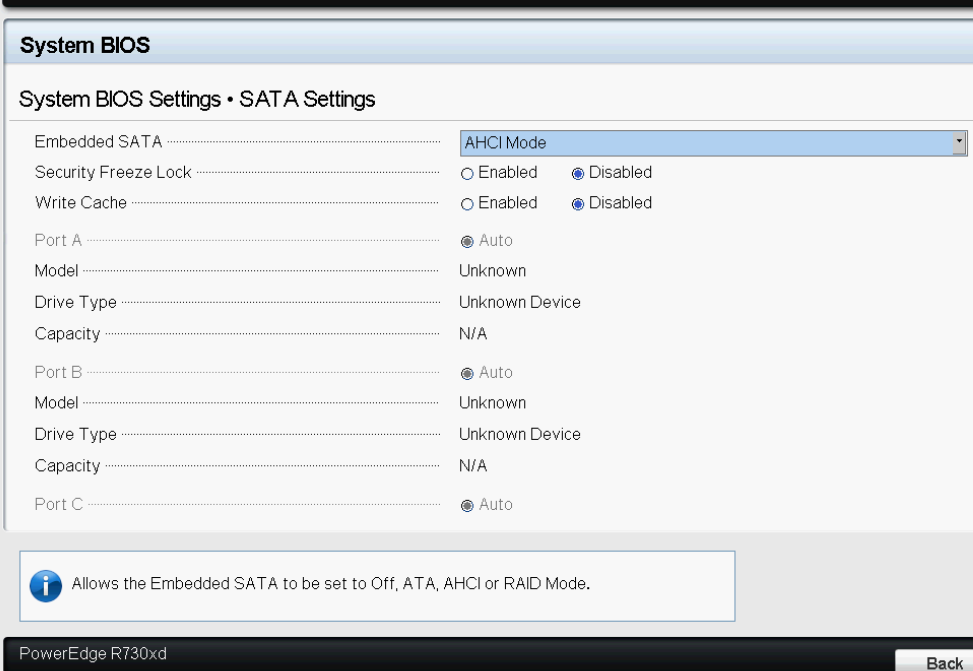
Task: Click Port B Capacity N/A value
Action: coord(473,465)
